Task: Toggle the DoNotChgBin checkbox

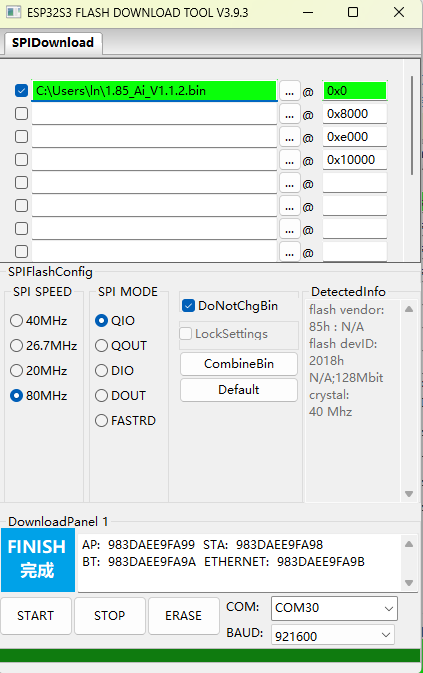Action: point(188,306)
